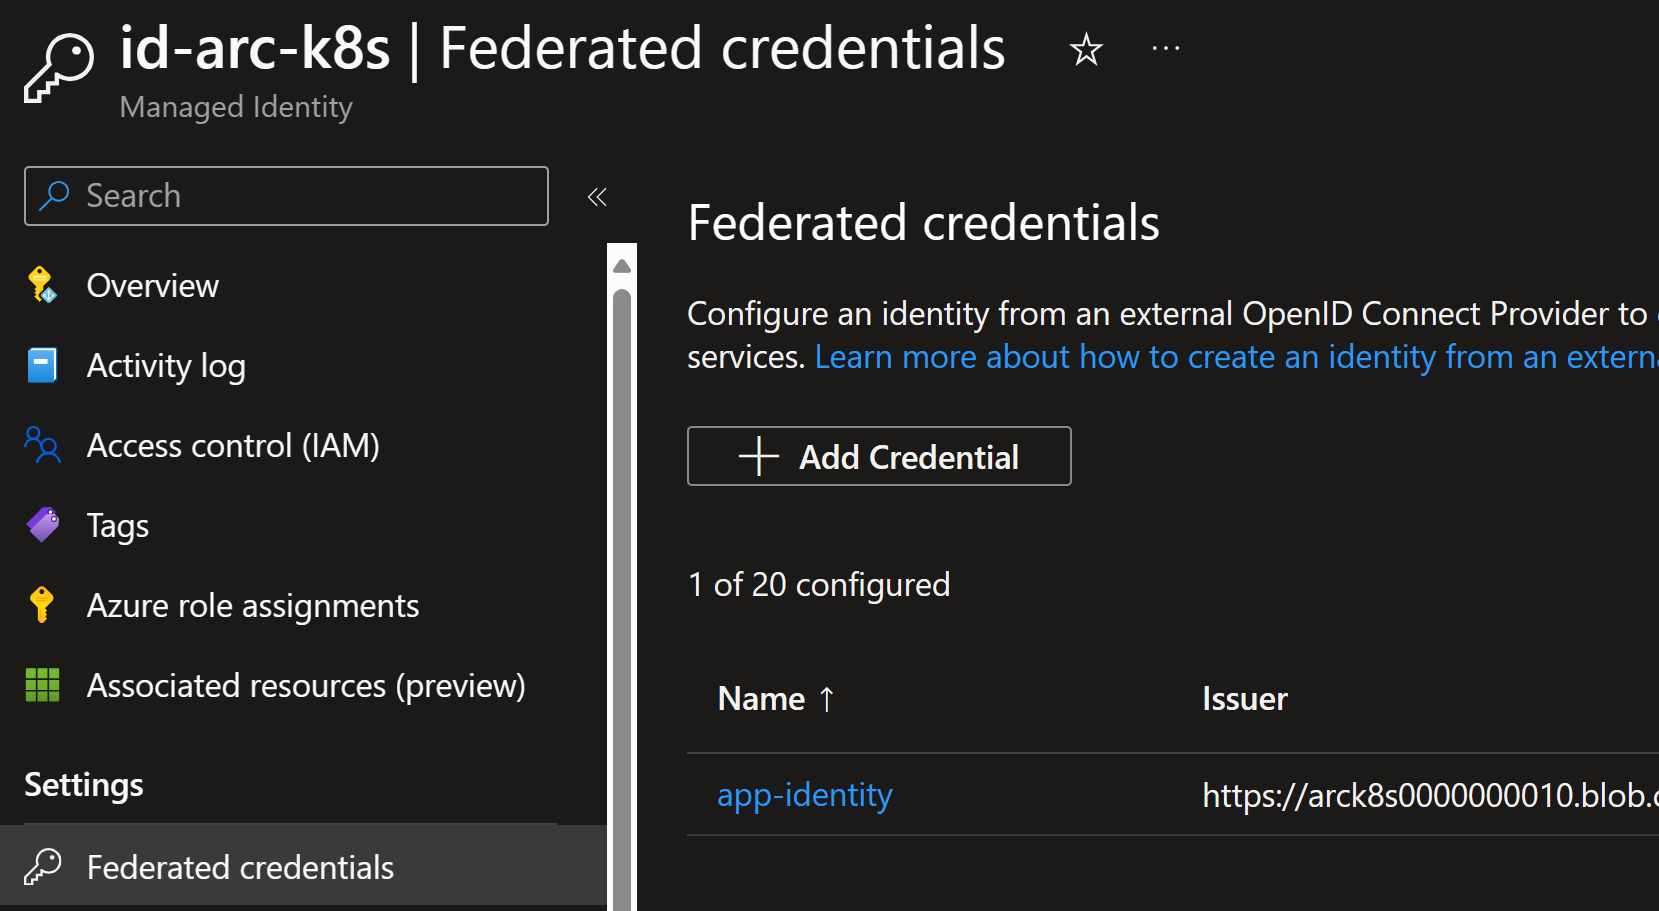This screenshot has height=911, width=1659.
Task: Click the Access control (IAM) people icon
Action: [42, 445]
